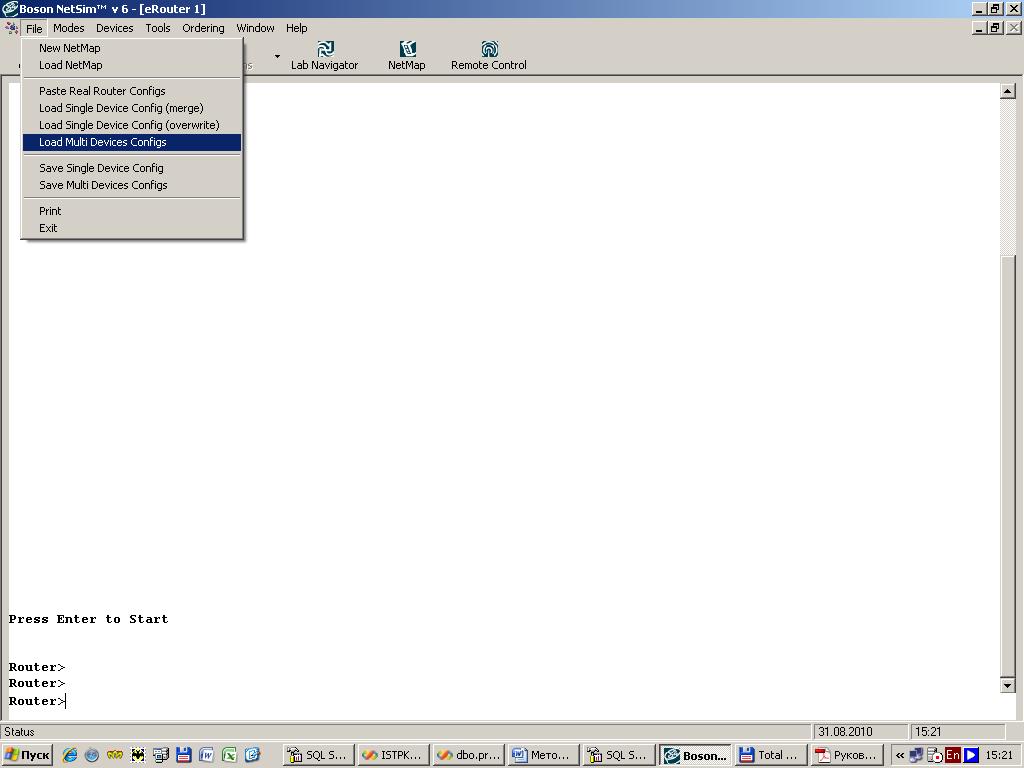The image size is (1024, 768).
Task: Open the Help menu
Action: 296,28
